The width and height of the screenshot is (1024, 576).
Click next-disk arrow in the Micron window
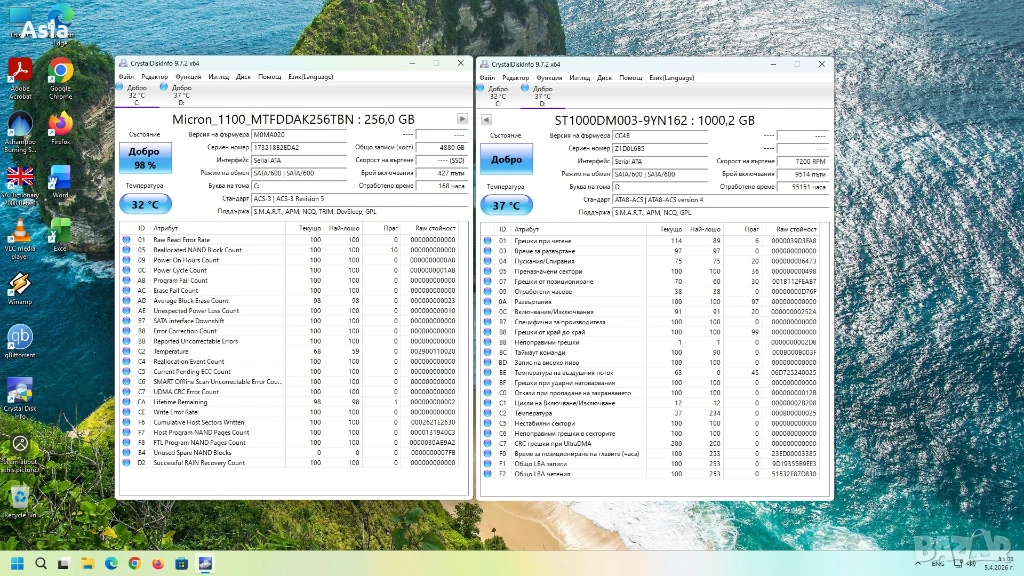pyautogui.click(x=462, y=118)
